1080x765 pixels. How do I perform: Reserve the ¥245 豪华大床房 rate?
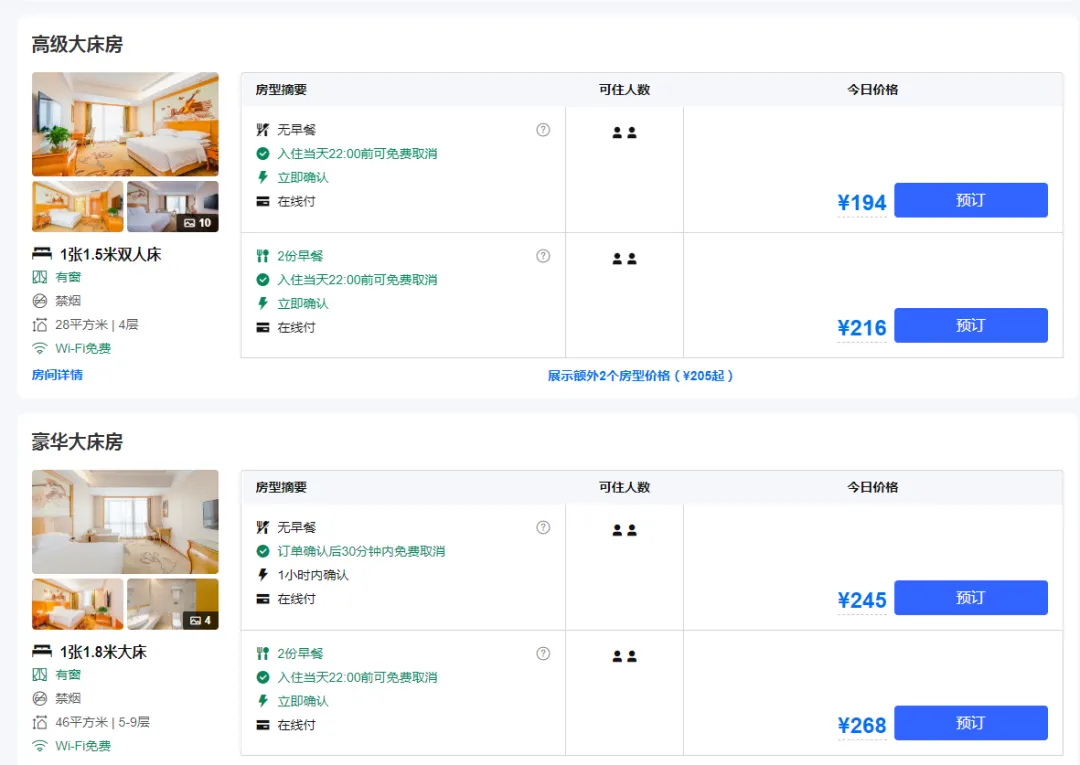tap(970, 597)
